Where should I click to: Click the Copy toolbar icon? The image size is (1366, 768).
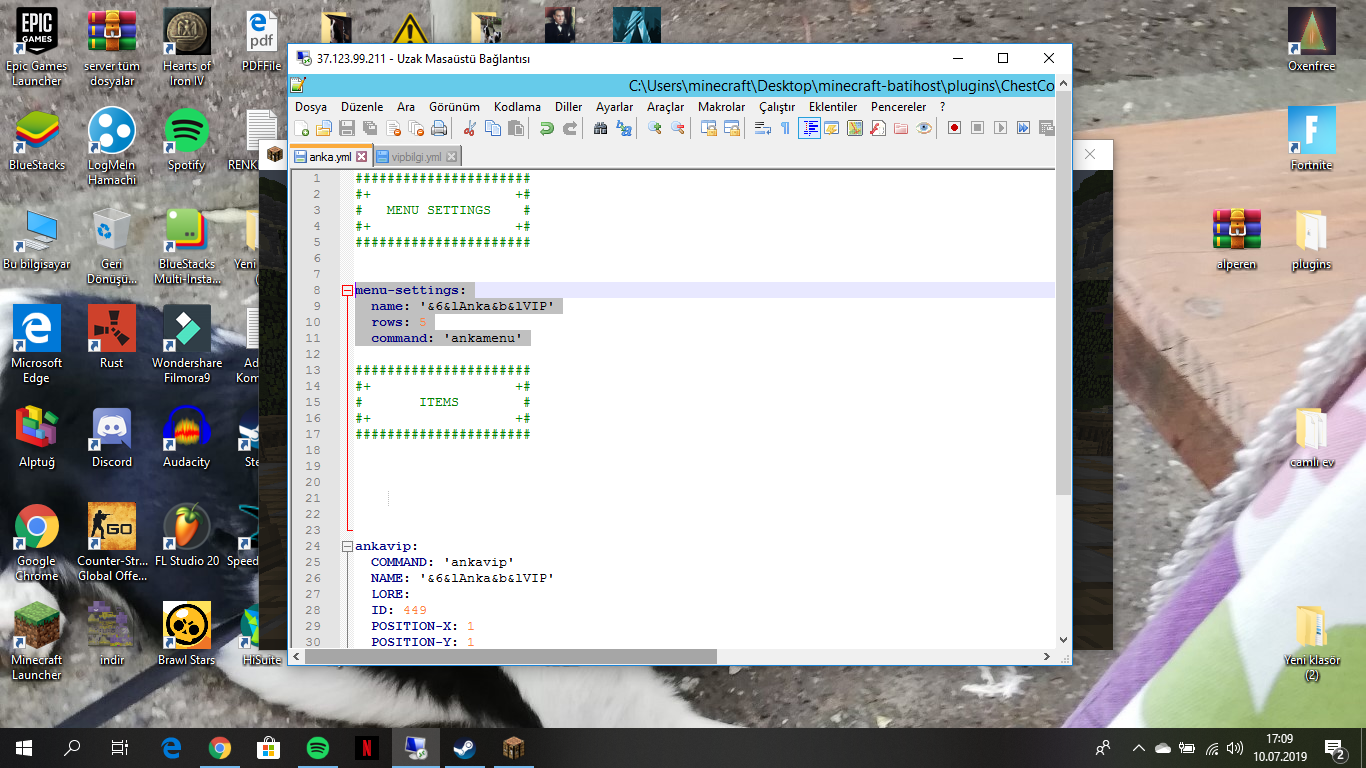tap(493, 128)
